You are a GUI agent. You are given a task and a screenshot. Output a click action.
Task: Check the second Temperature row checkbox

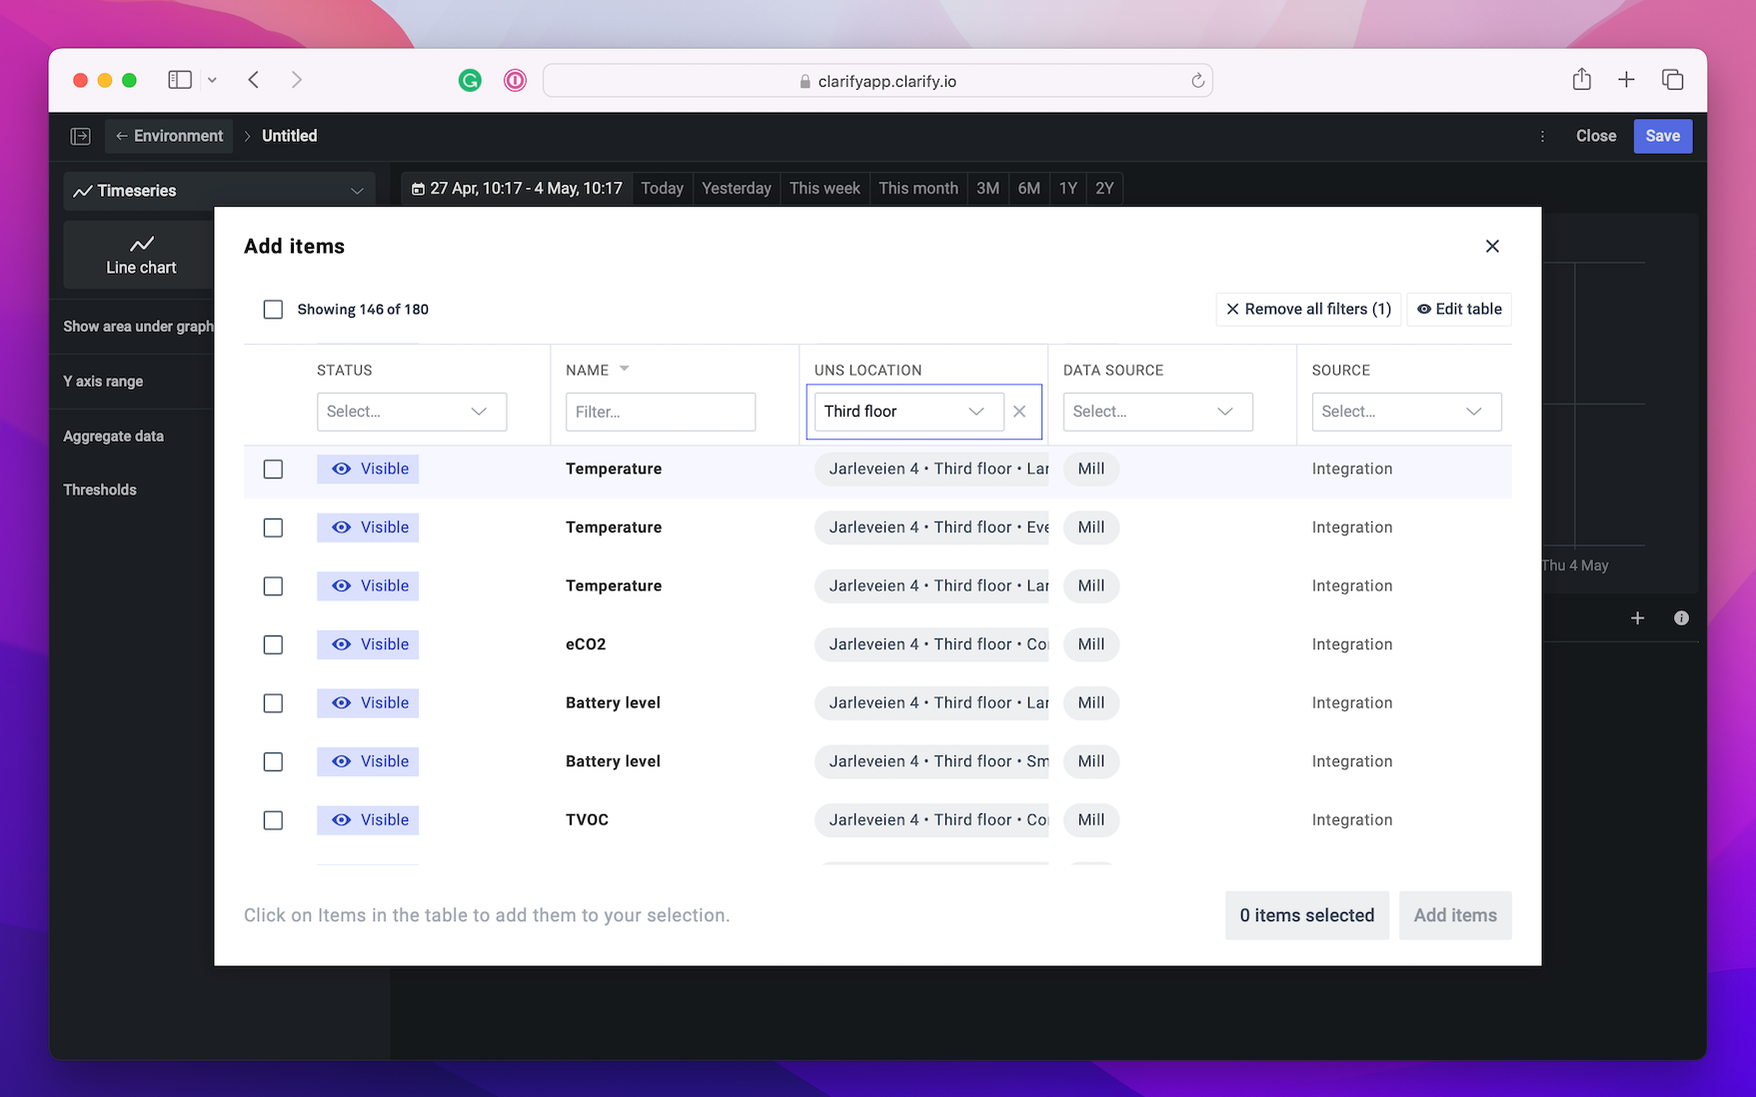(x=273, y=527)
